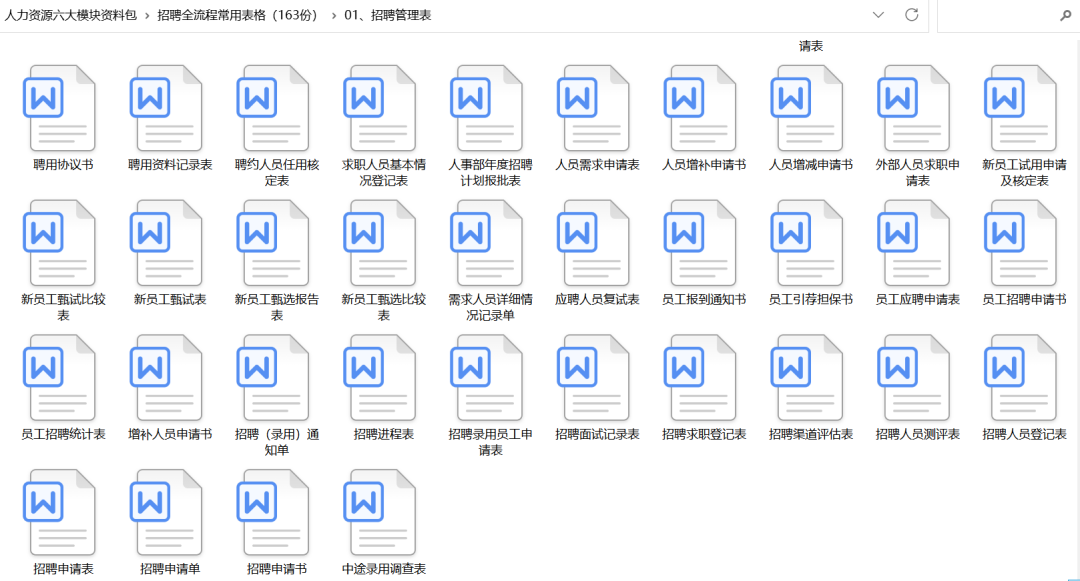This screenshot has height=581, width=1080.
Task: Click the 应聘人员复试表 file name text
Action: [x=597, y=299]
